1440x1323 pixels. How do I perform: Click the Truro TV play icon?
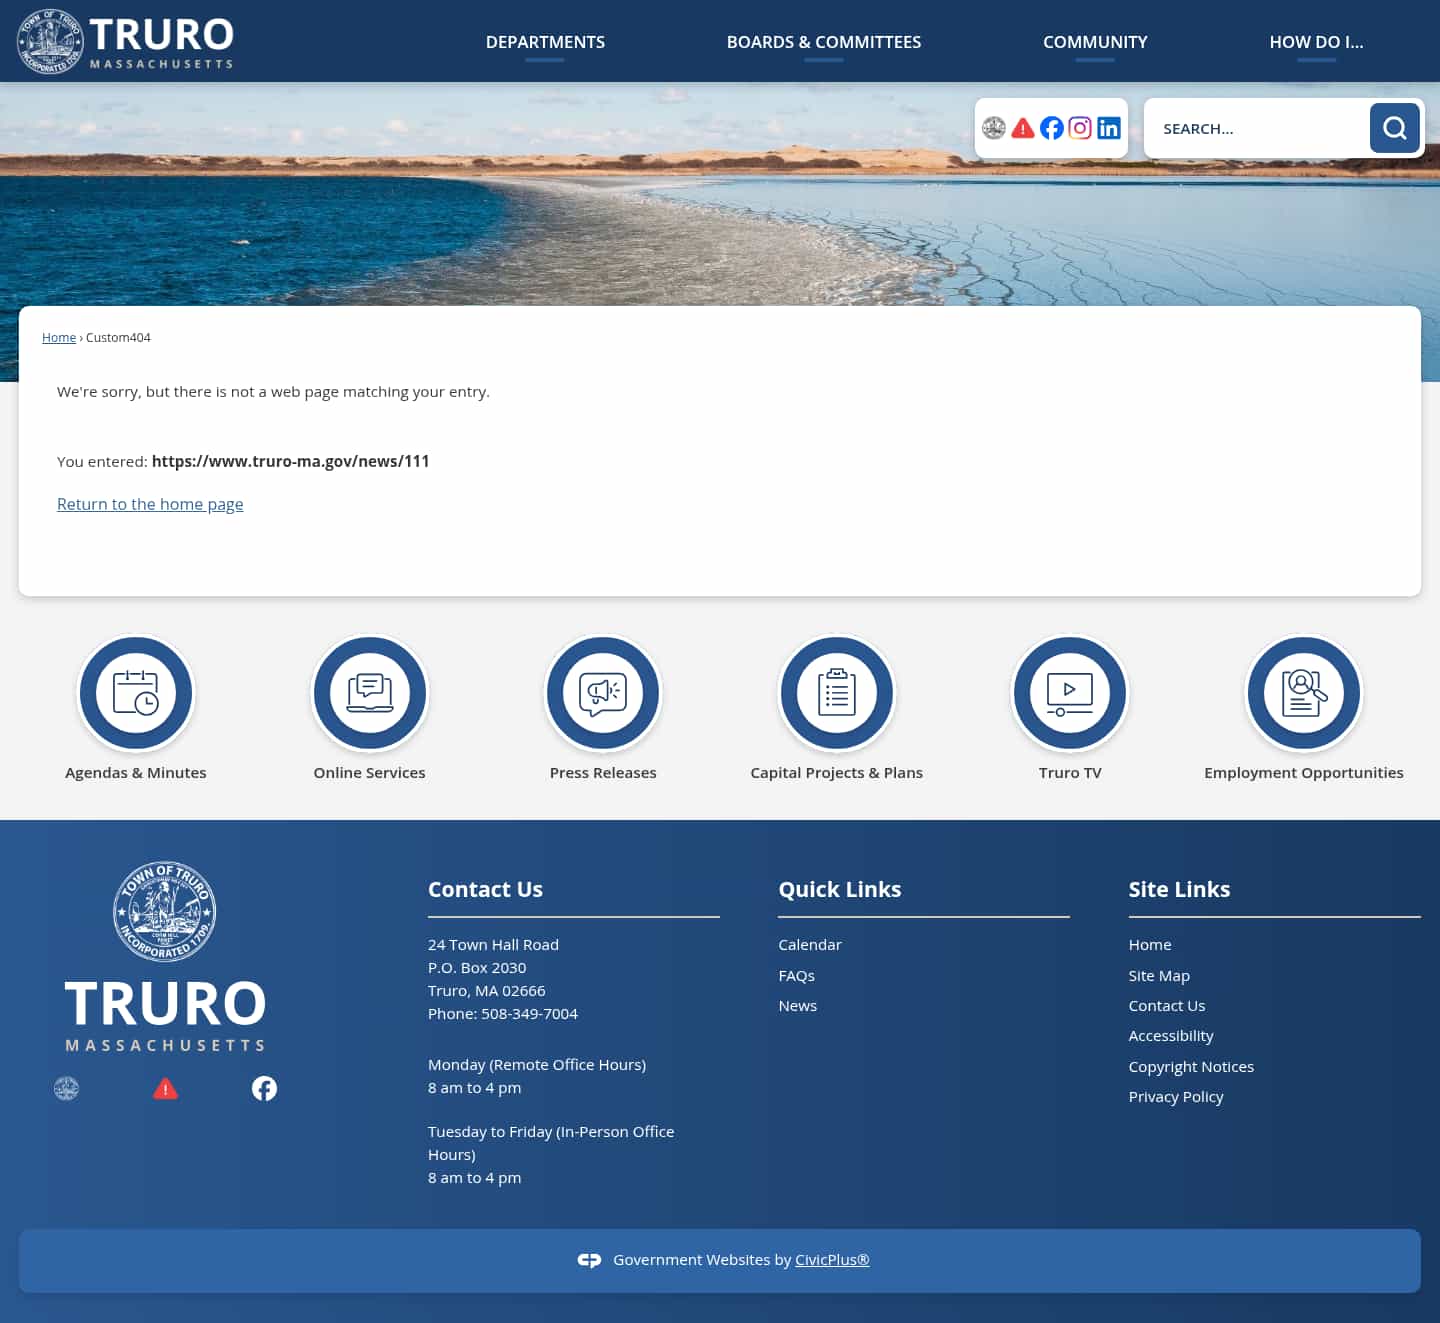pyautogui.click(x=1070, y=693)
